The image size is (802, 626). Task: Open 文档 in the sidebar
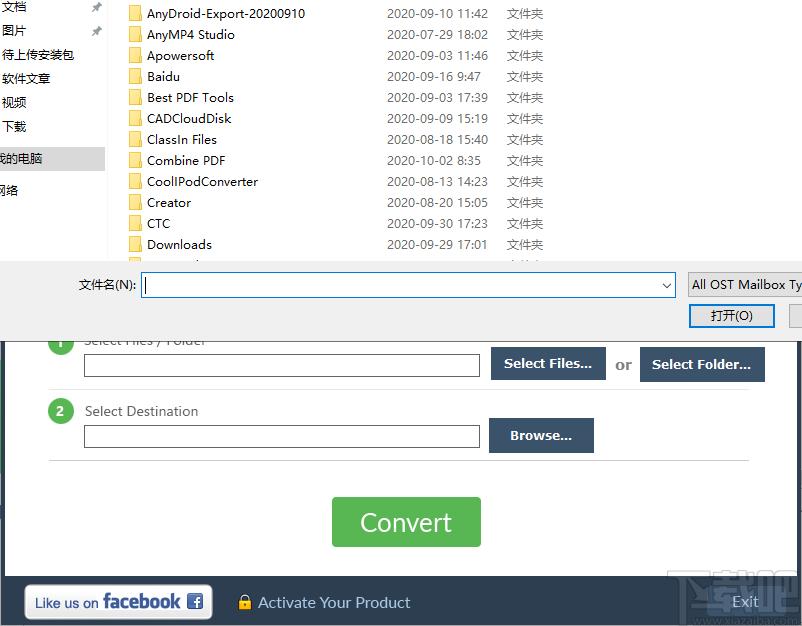(14, 7)
